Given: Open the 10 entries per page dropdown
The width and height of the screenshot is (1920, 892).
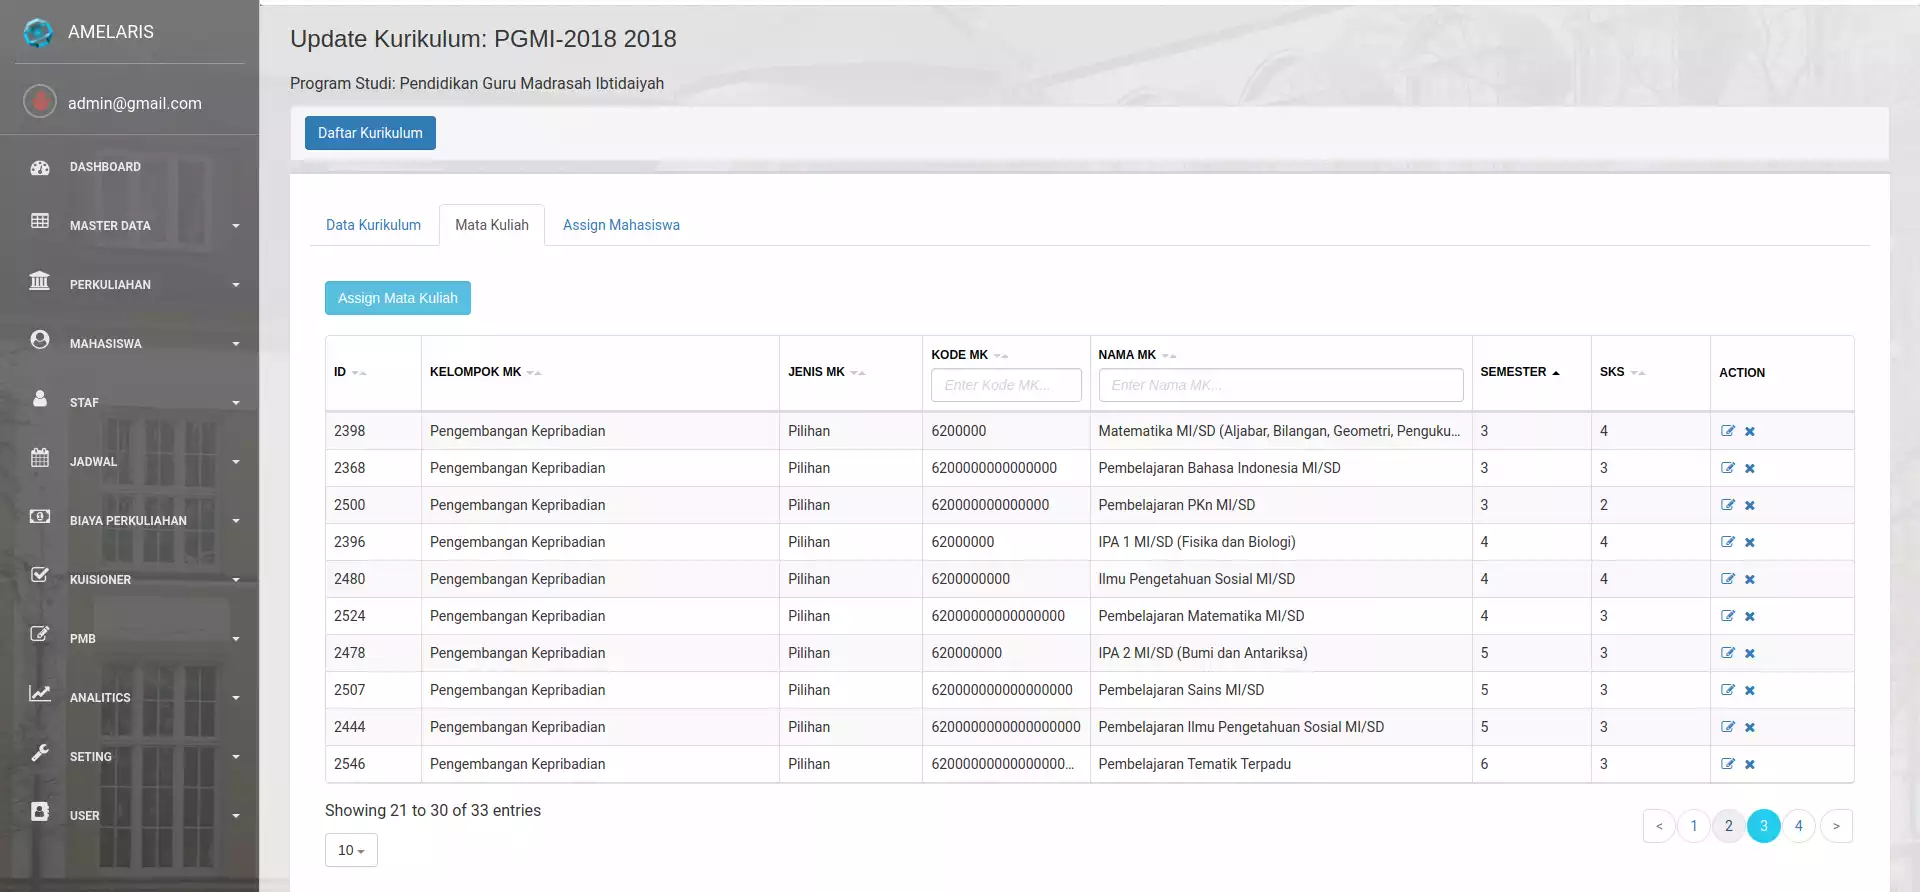Looking at the screenshot, I should click(351, 850).
